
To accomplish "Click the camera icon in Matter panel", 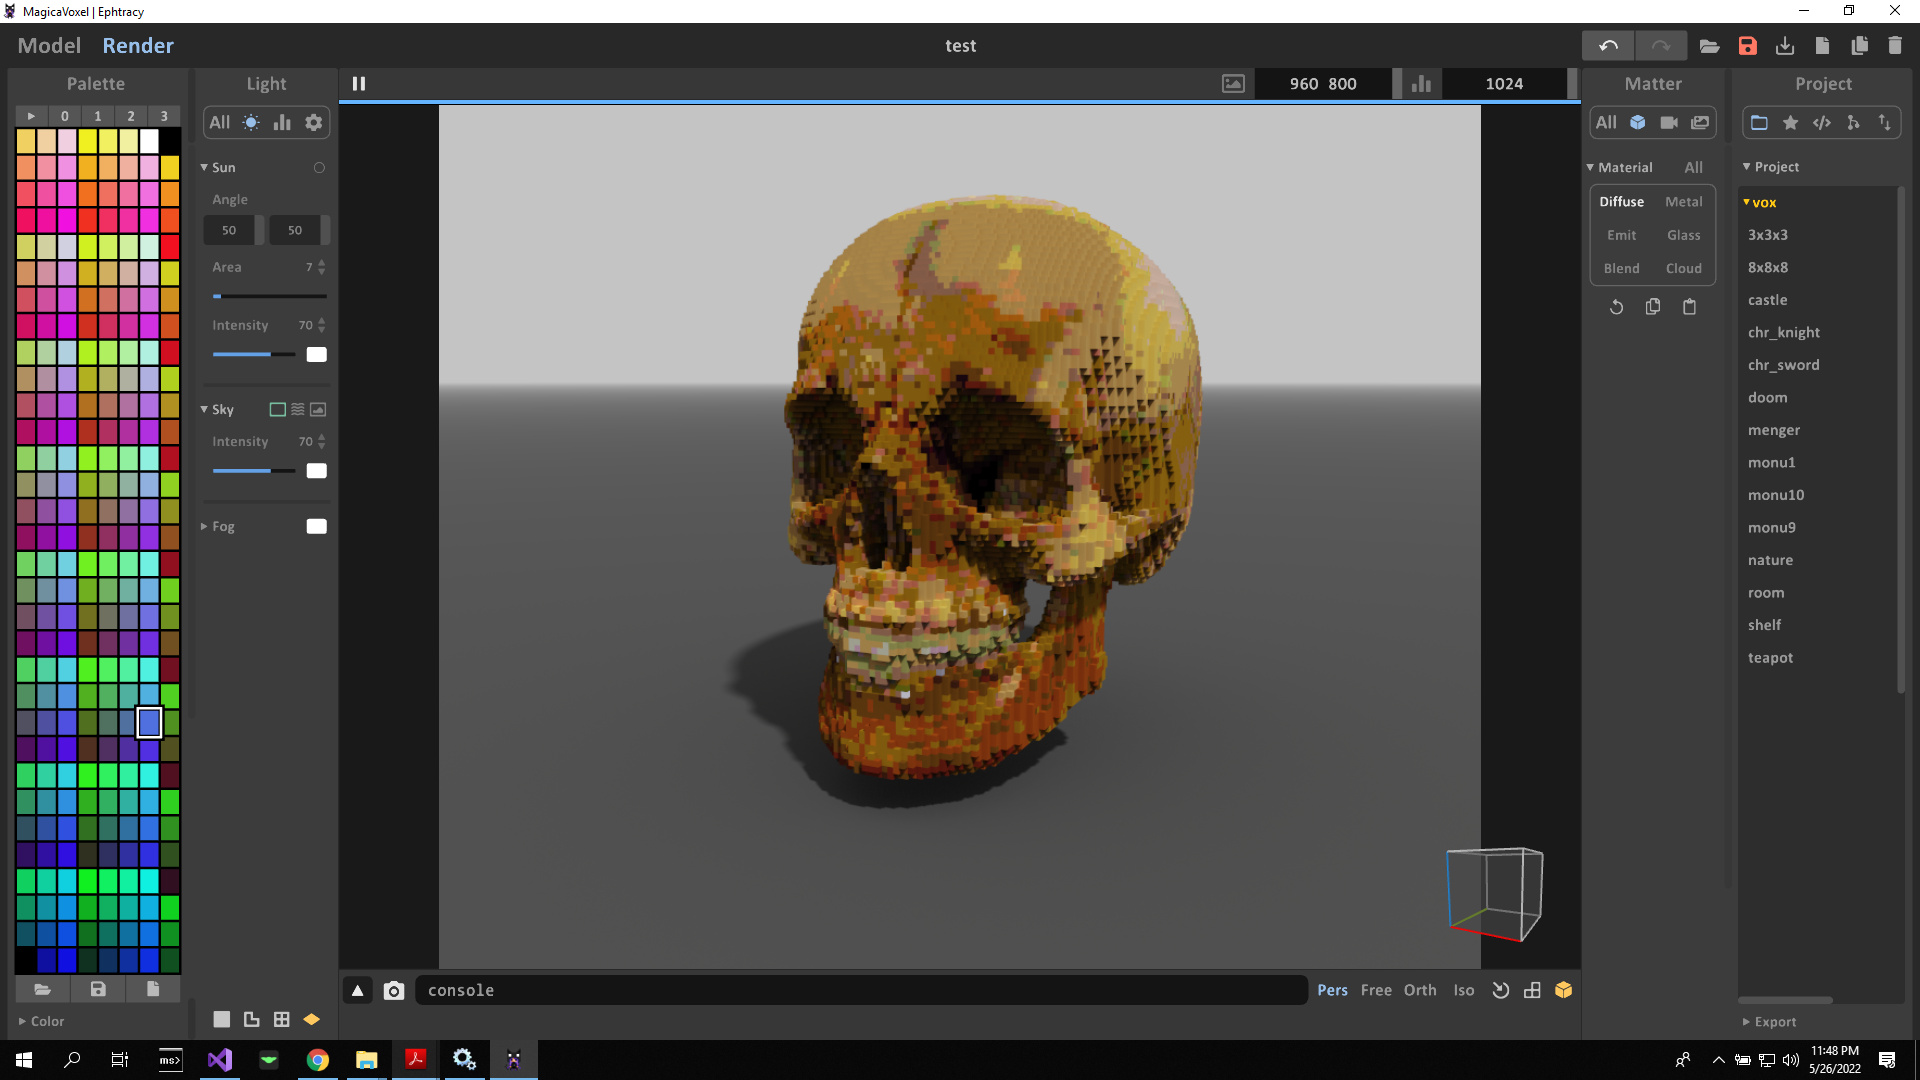I will click(1669, 122).
